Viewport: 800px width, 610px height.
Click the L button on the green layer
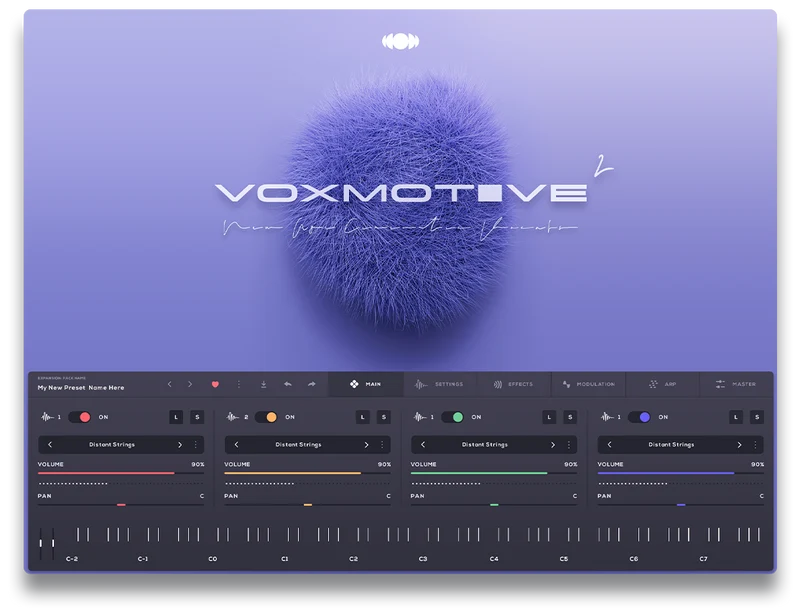549,417
